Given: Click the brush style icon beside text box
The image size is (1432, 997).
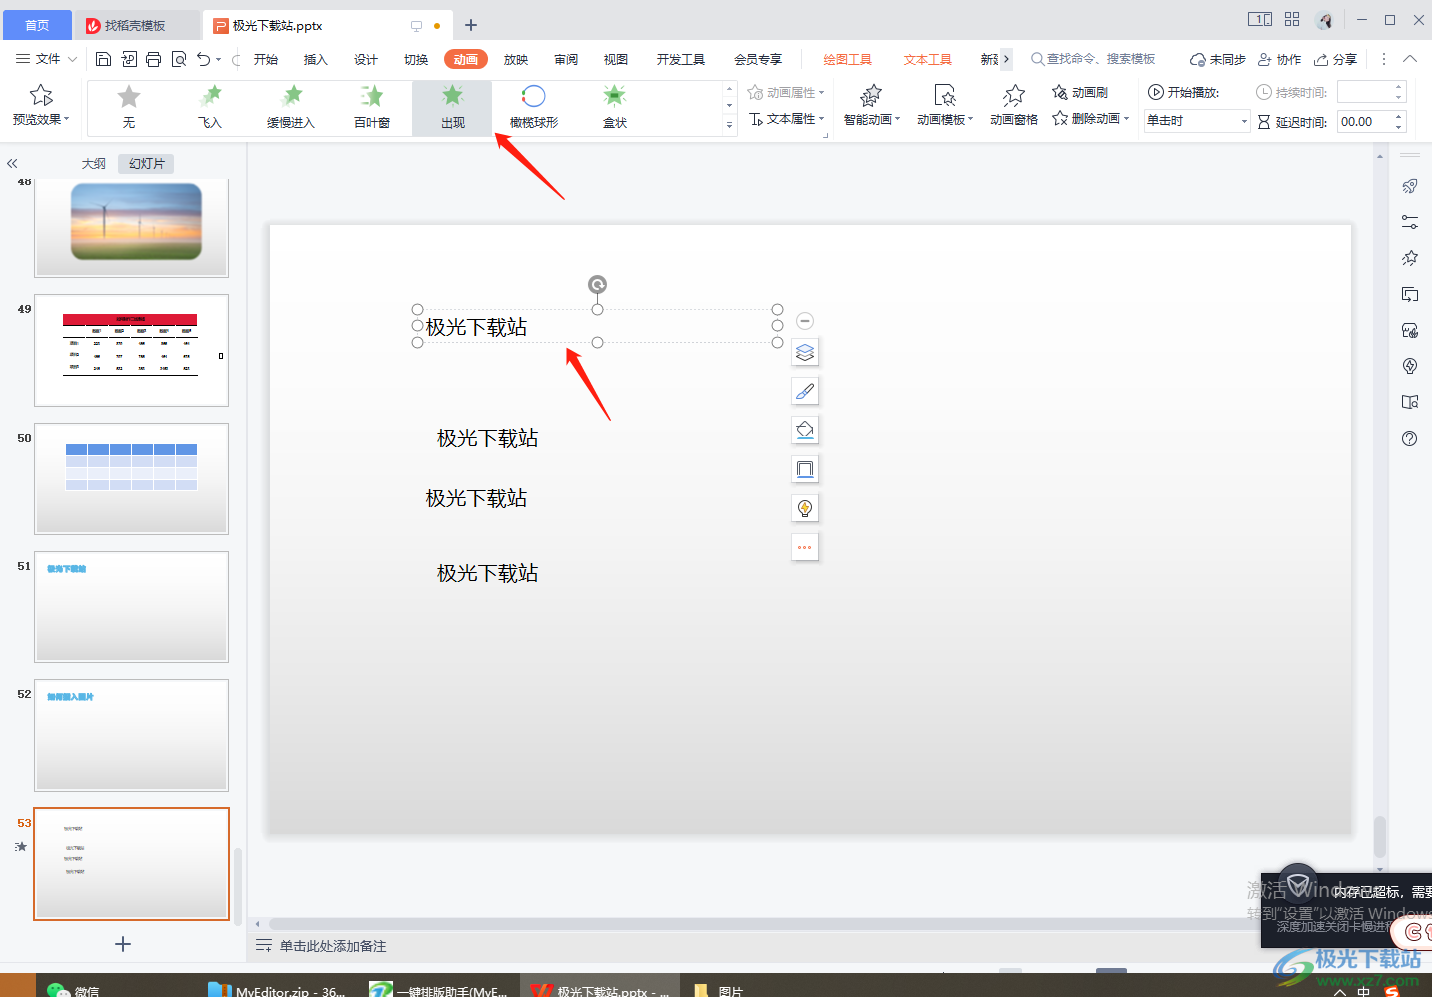Looking at the screenshot, I should pos(805,391).
